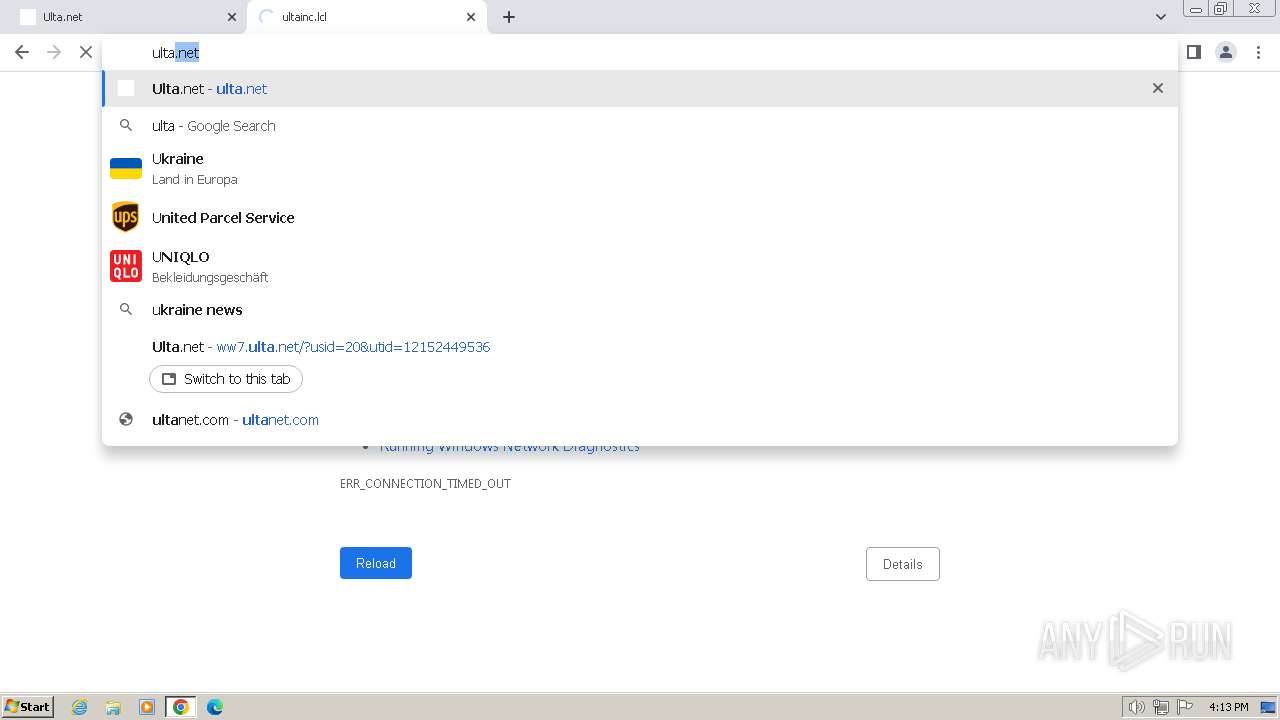Click the search icon beside ukraine news
The image size is (1280, 720).
[x=126, y=310]
